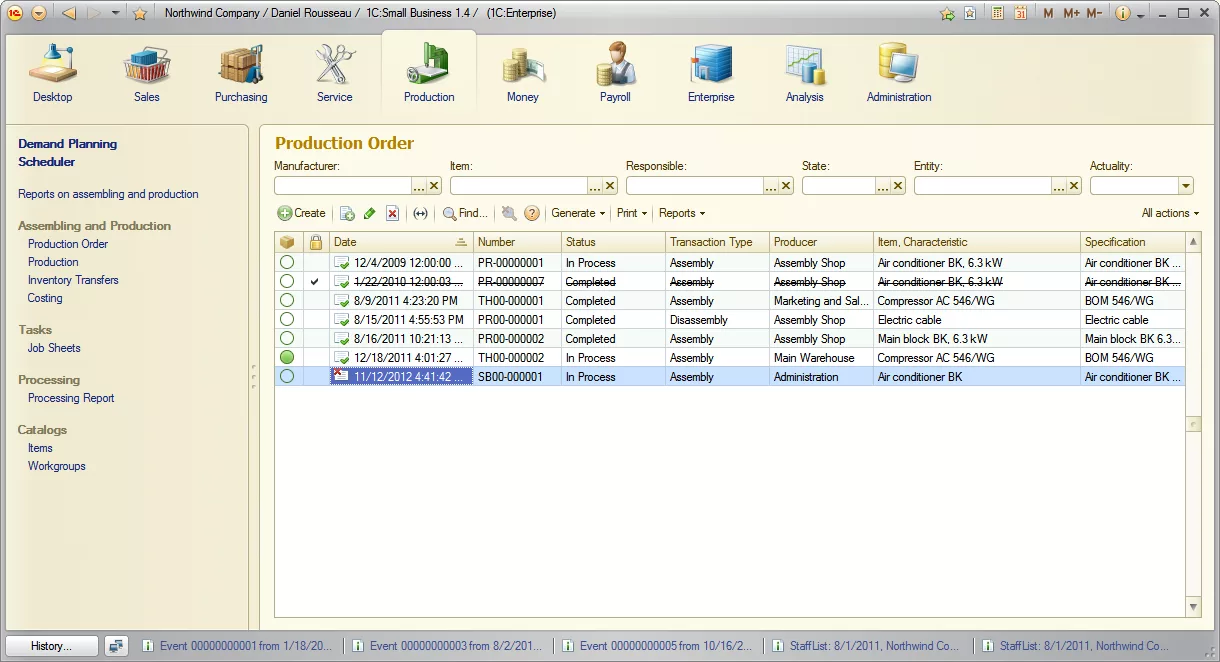Expand the Print menu
This screenshot has width=1220, height=662.
pos(632,213)
